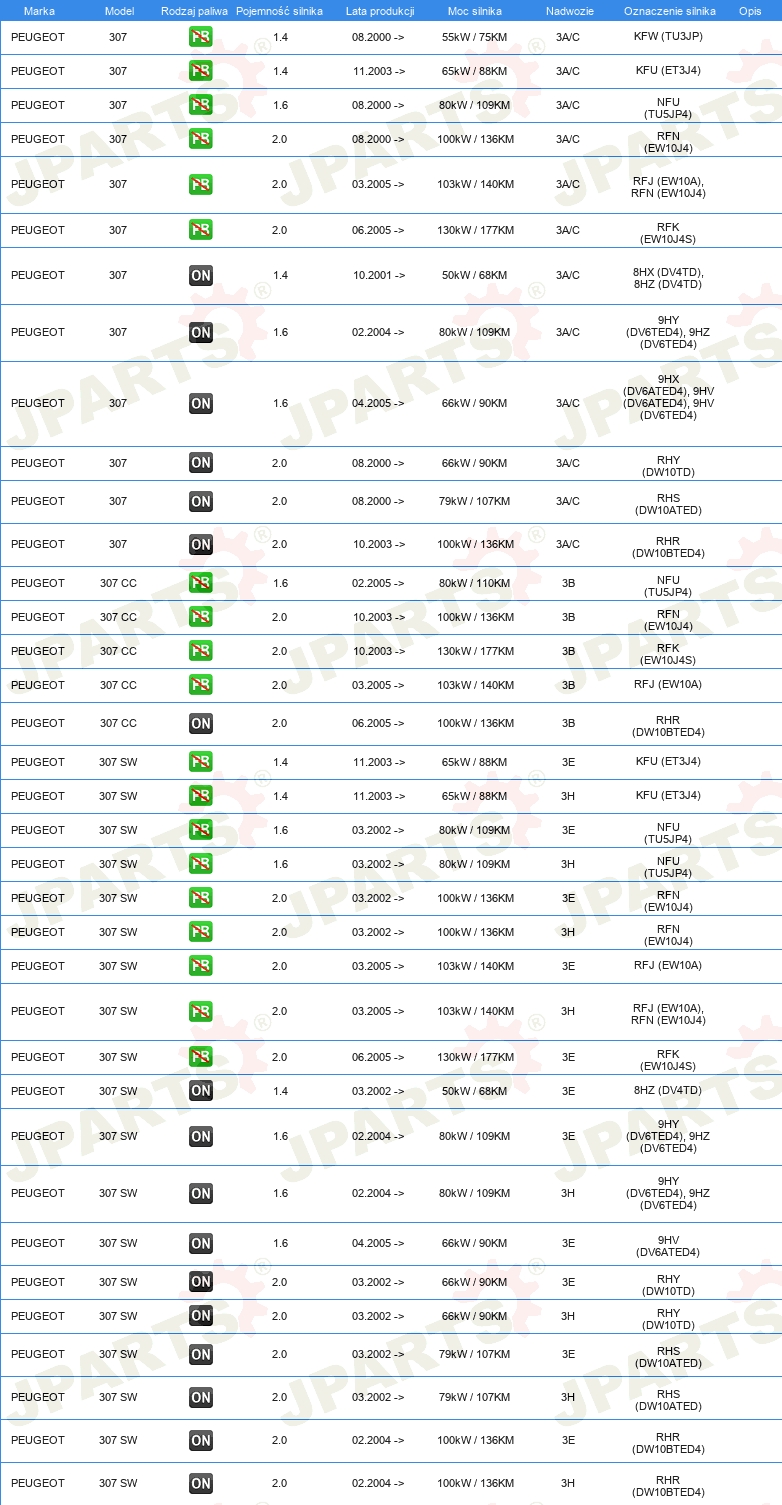Click ON icon in 307 3A/C RHY (DW10TD) row
782x1505 pixels.
click(x=201, y=463)
